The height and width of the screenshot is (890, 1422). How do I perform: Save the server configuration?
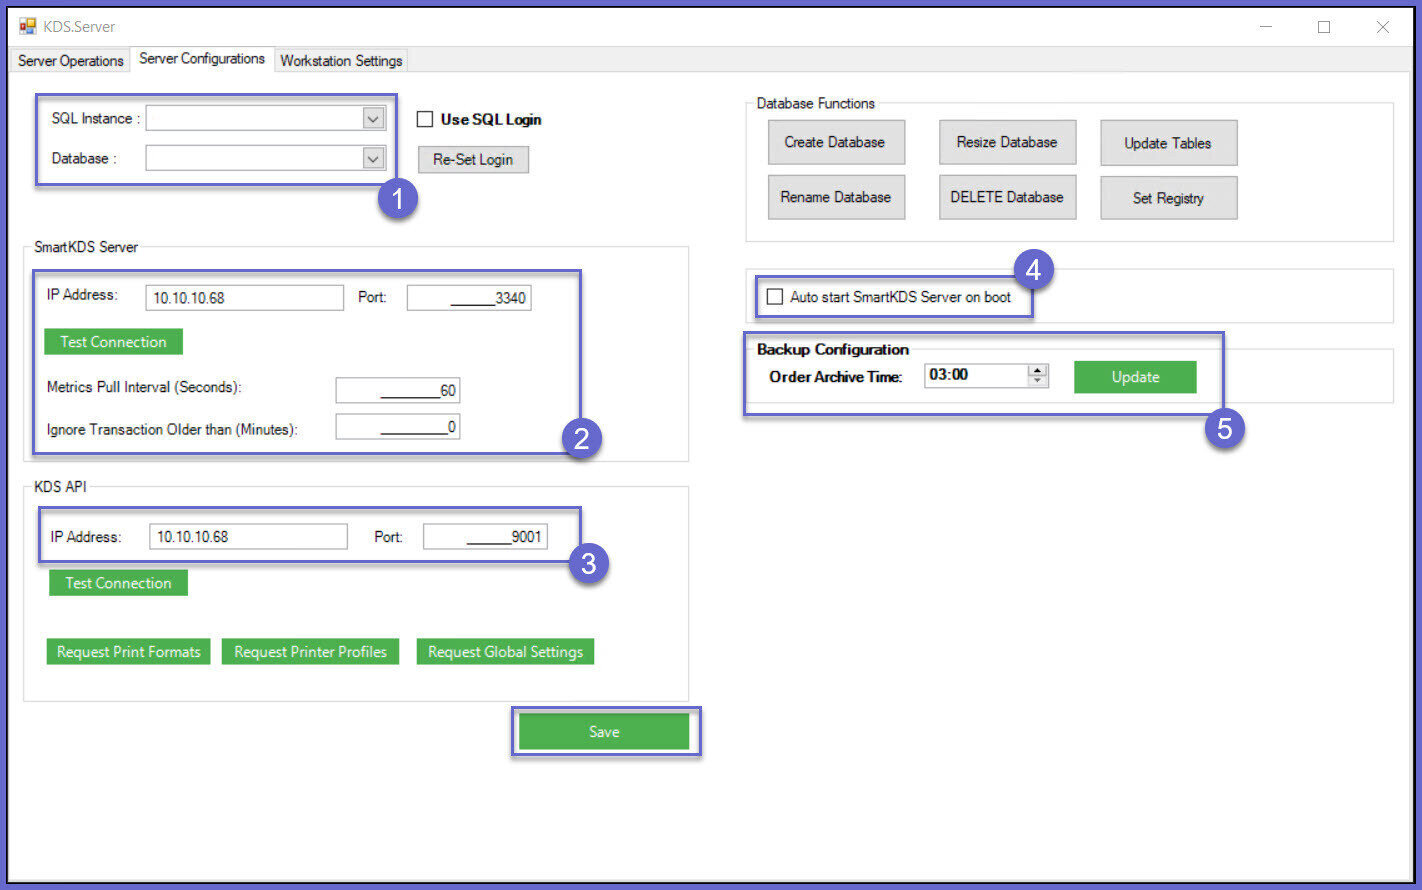604,732
